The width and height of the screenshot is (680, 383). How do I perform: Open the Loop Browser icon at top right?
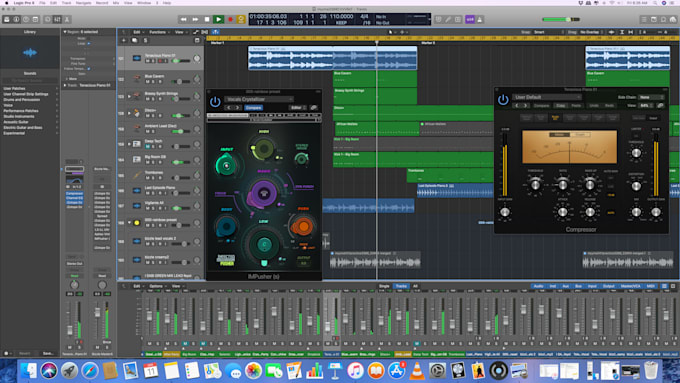coord(663,20)
